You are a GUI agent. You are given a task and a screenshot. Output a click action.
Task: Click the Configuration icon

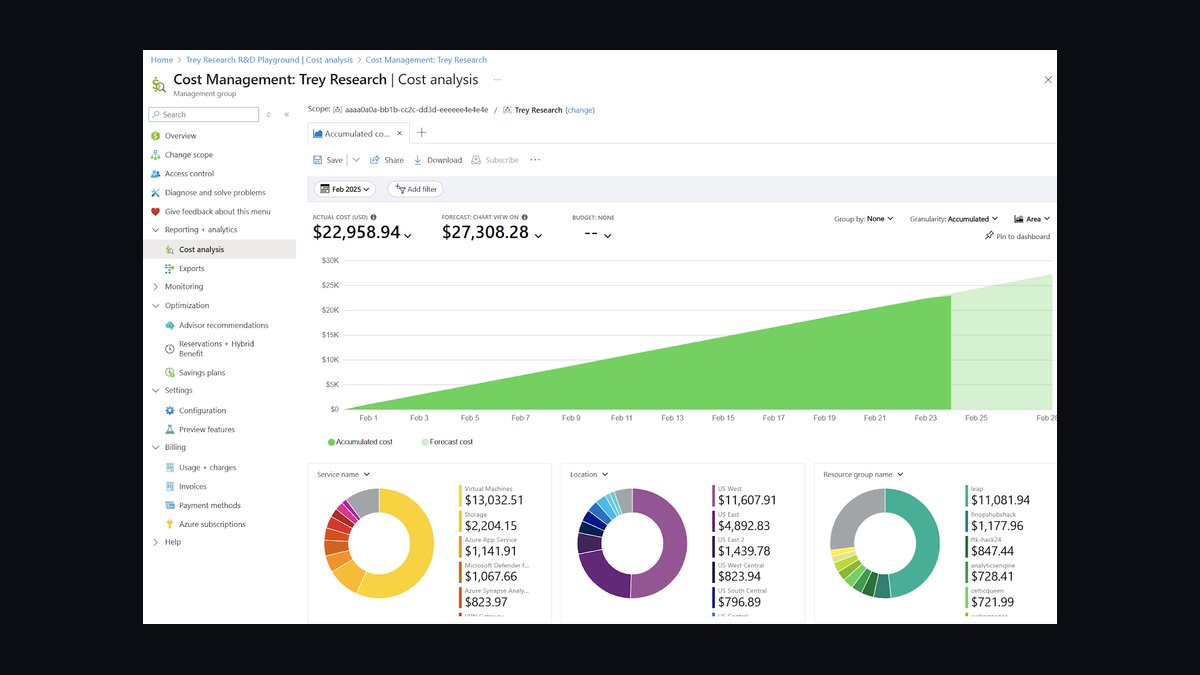point(170,411)
